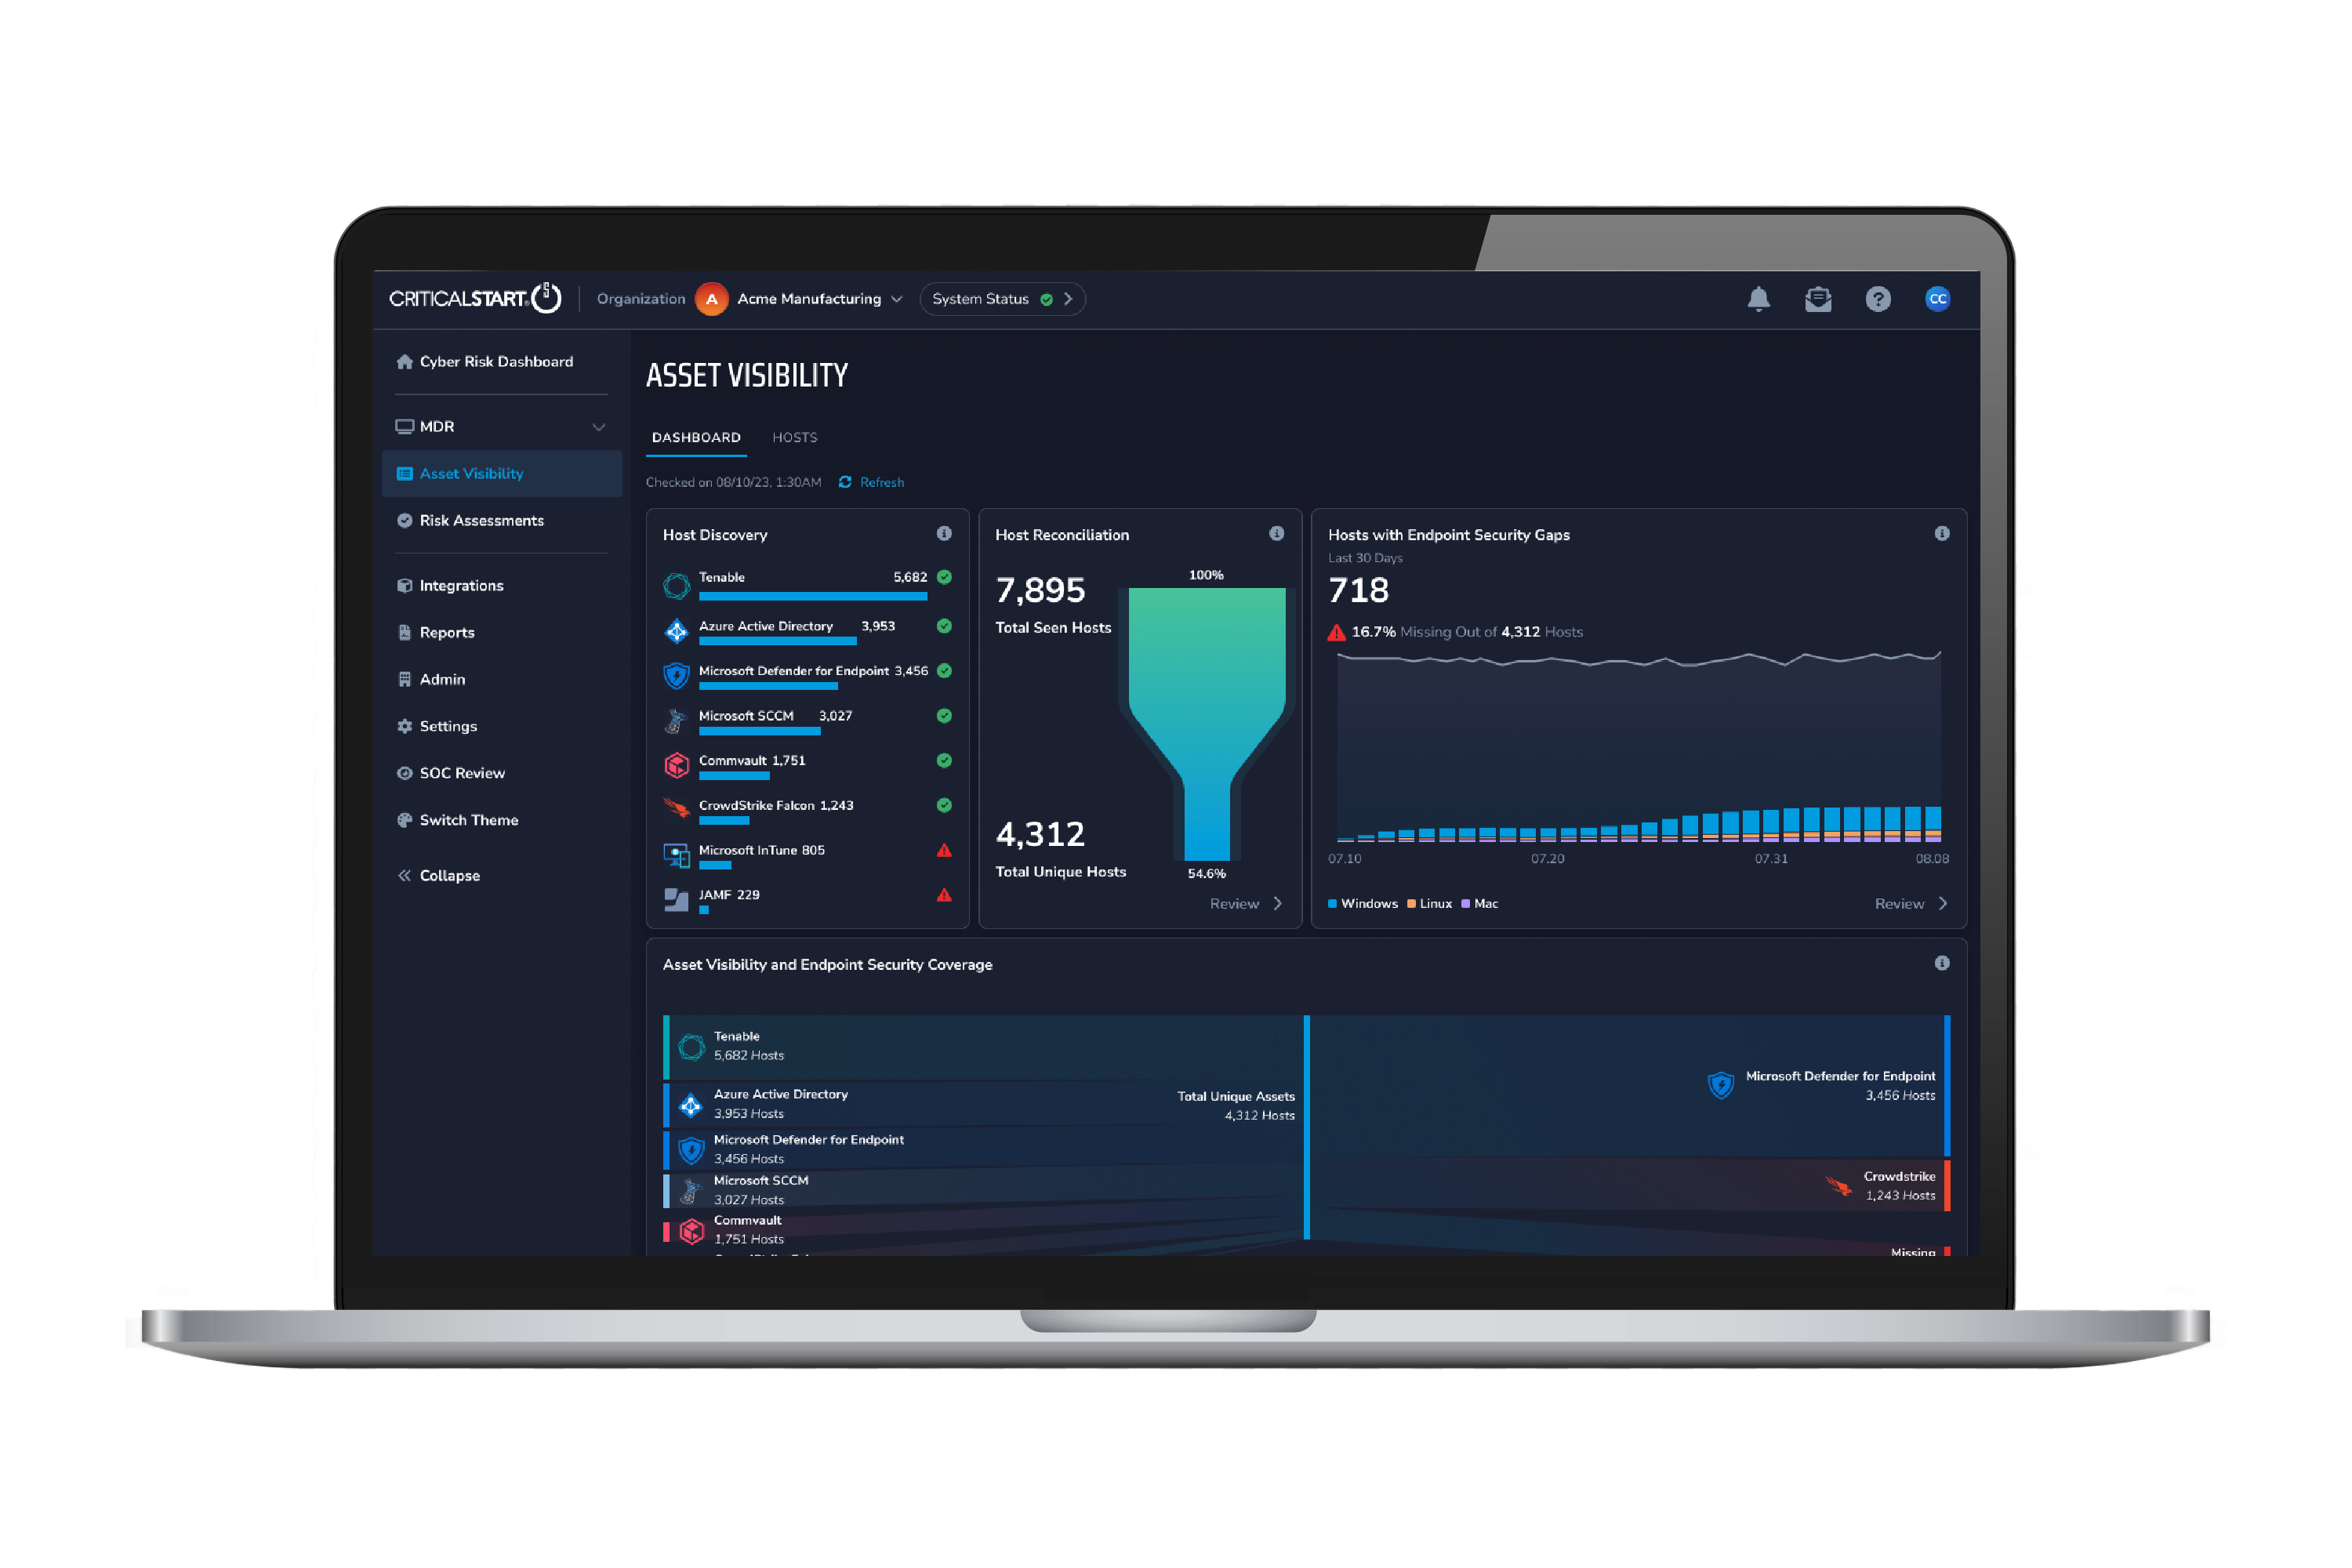The image size is (2352, 1568).
Task: Click '7,895' Total Seen Hosts value
Action: (x=1040, y=590)
